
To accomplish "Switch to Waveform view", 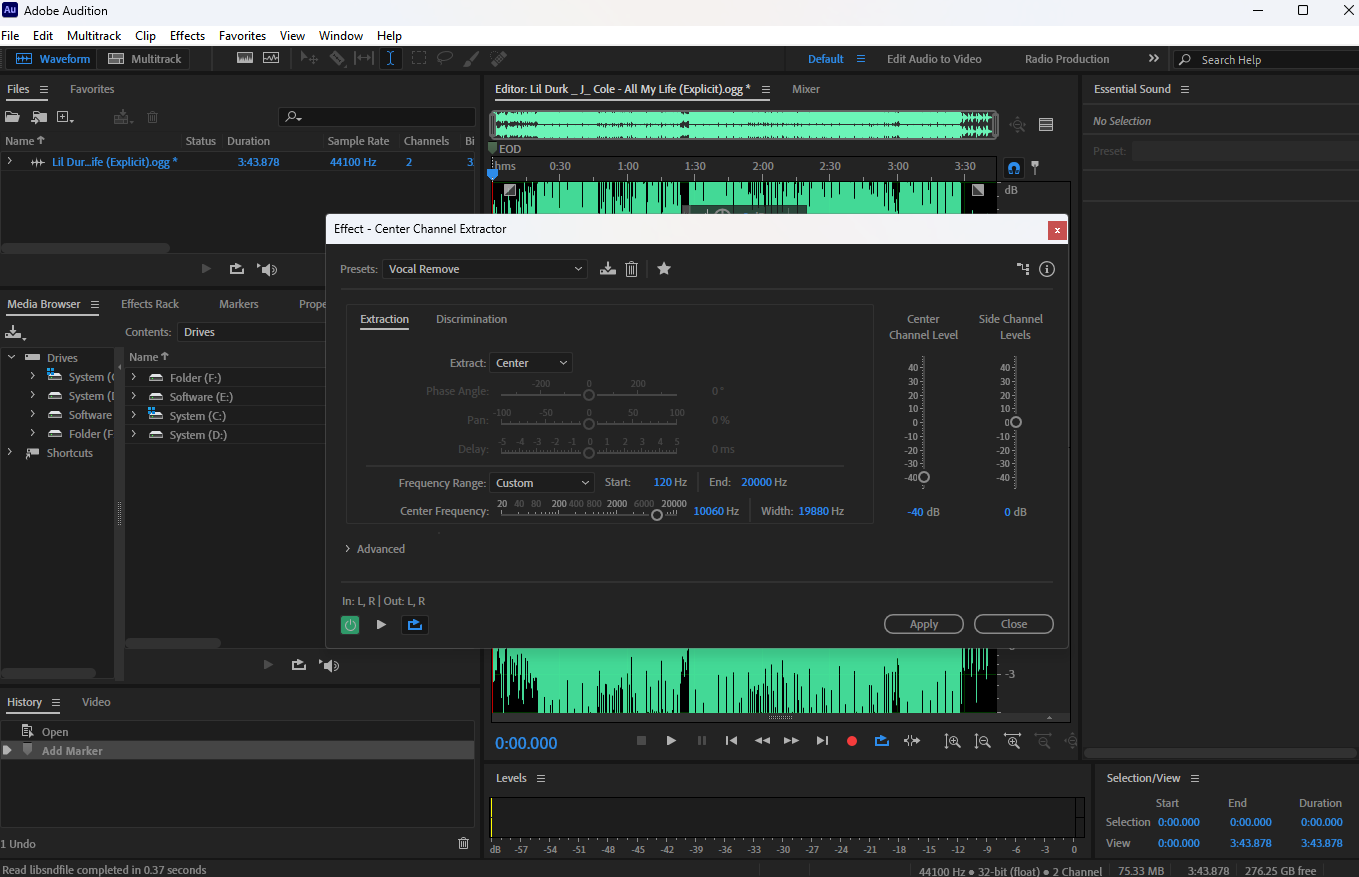I will 53,59.
